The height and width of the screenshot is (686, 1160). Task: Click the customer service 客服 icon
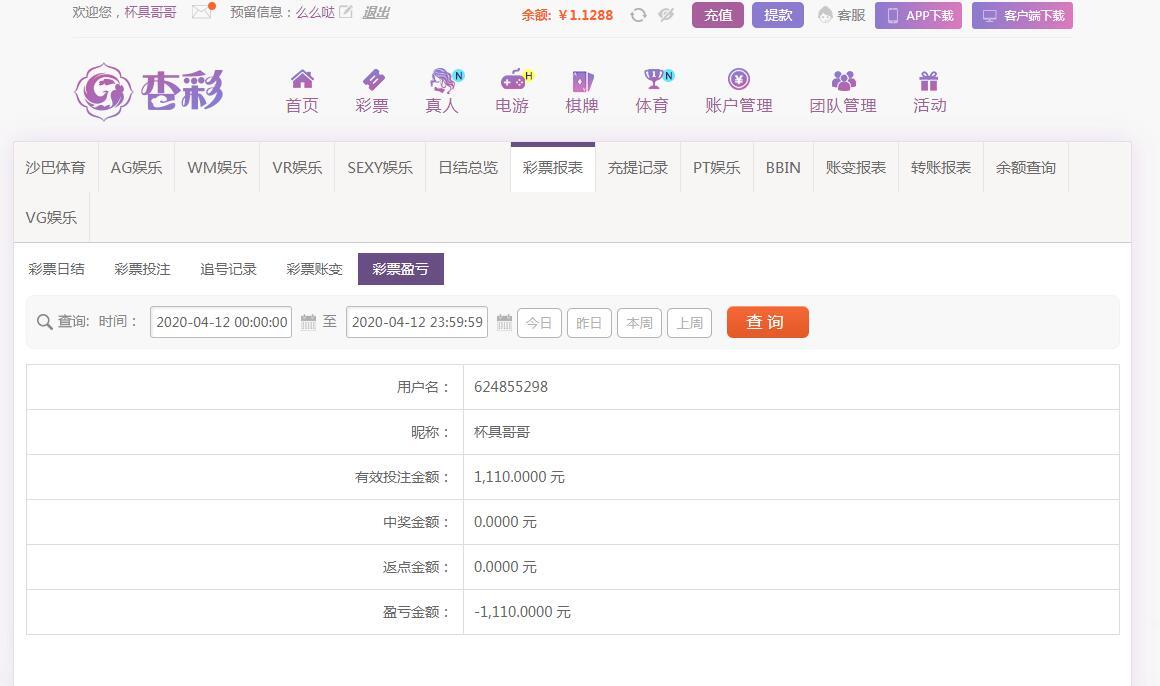click(x=825, y=15)
